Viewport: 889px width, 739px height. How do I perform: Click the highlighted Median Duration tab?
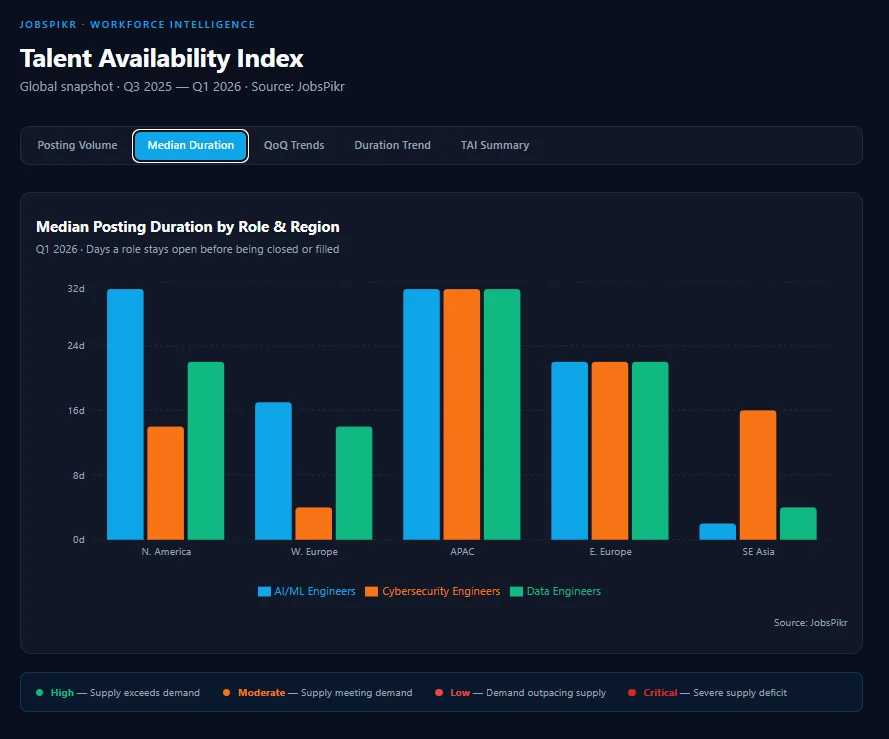click(190, 145)
